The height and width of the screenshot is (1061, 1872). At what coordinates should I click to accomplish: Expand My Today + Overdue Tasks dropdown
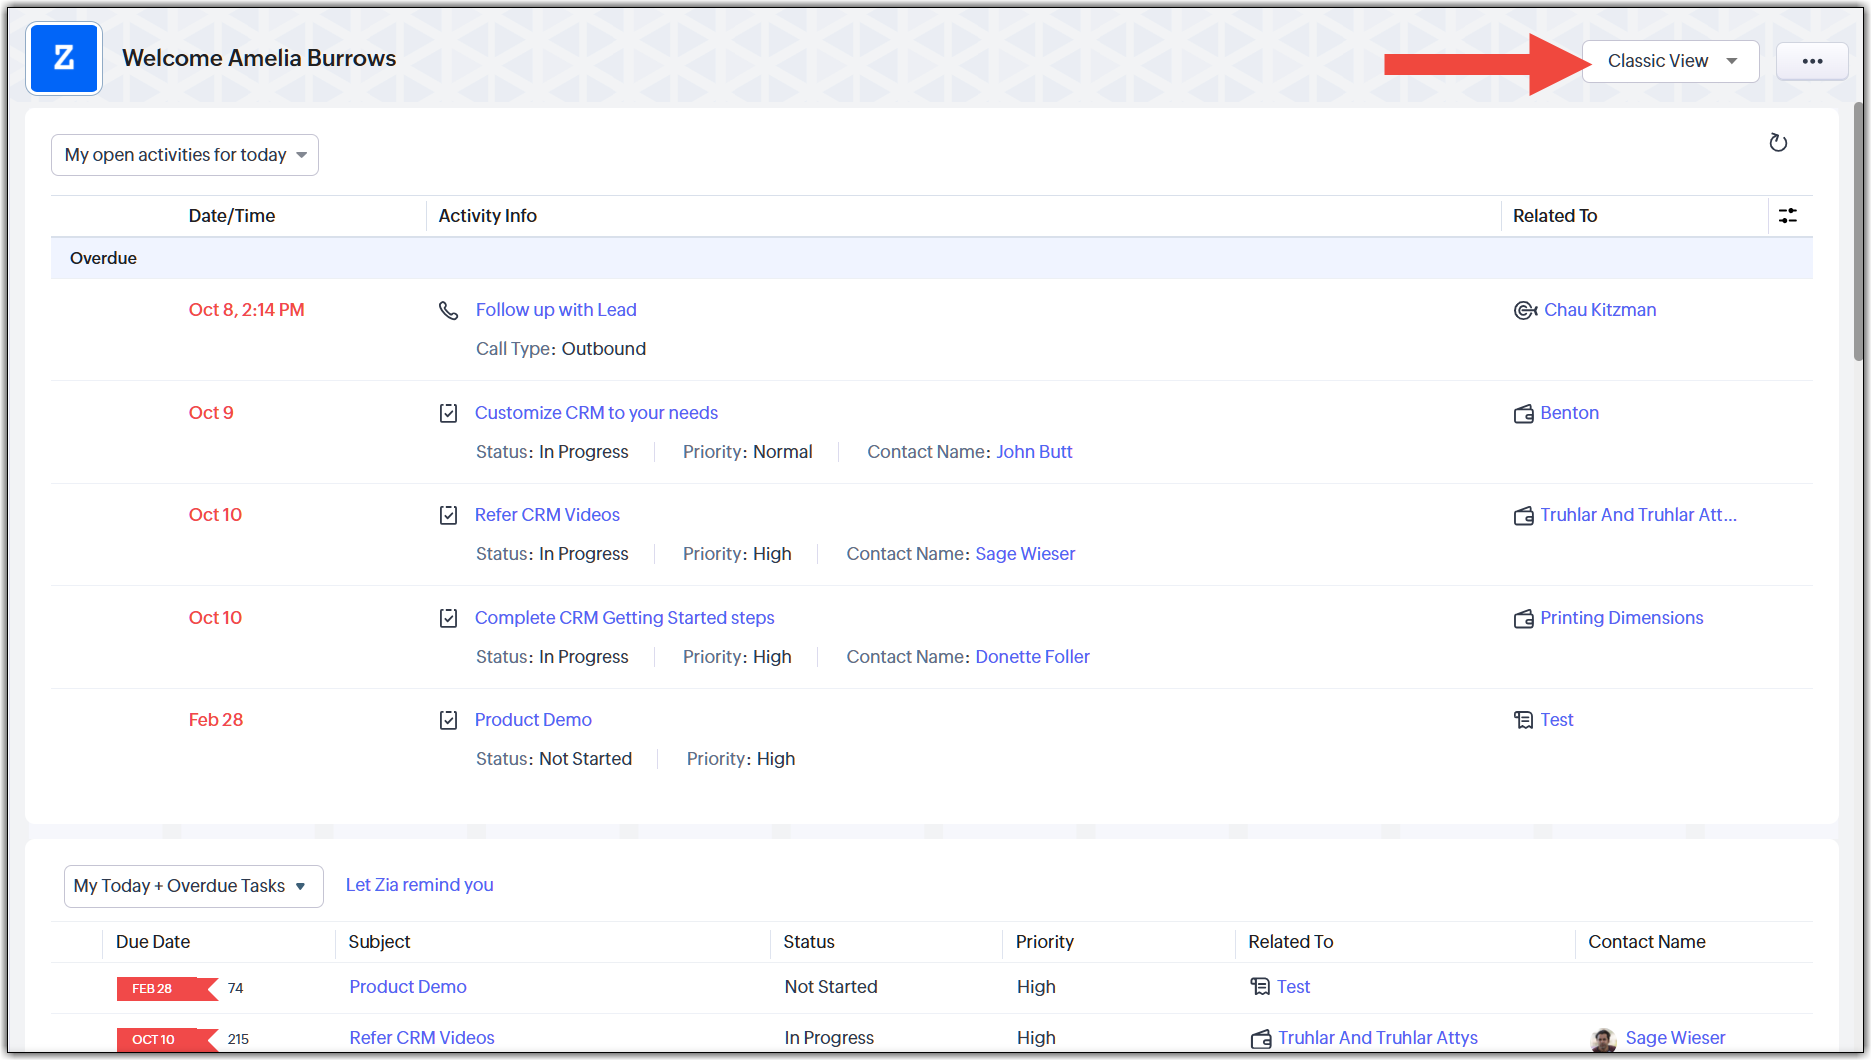click(x=193, y=886)
